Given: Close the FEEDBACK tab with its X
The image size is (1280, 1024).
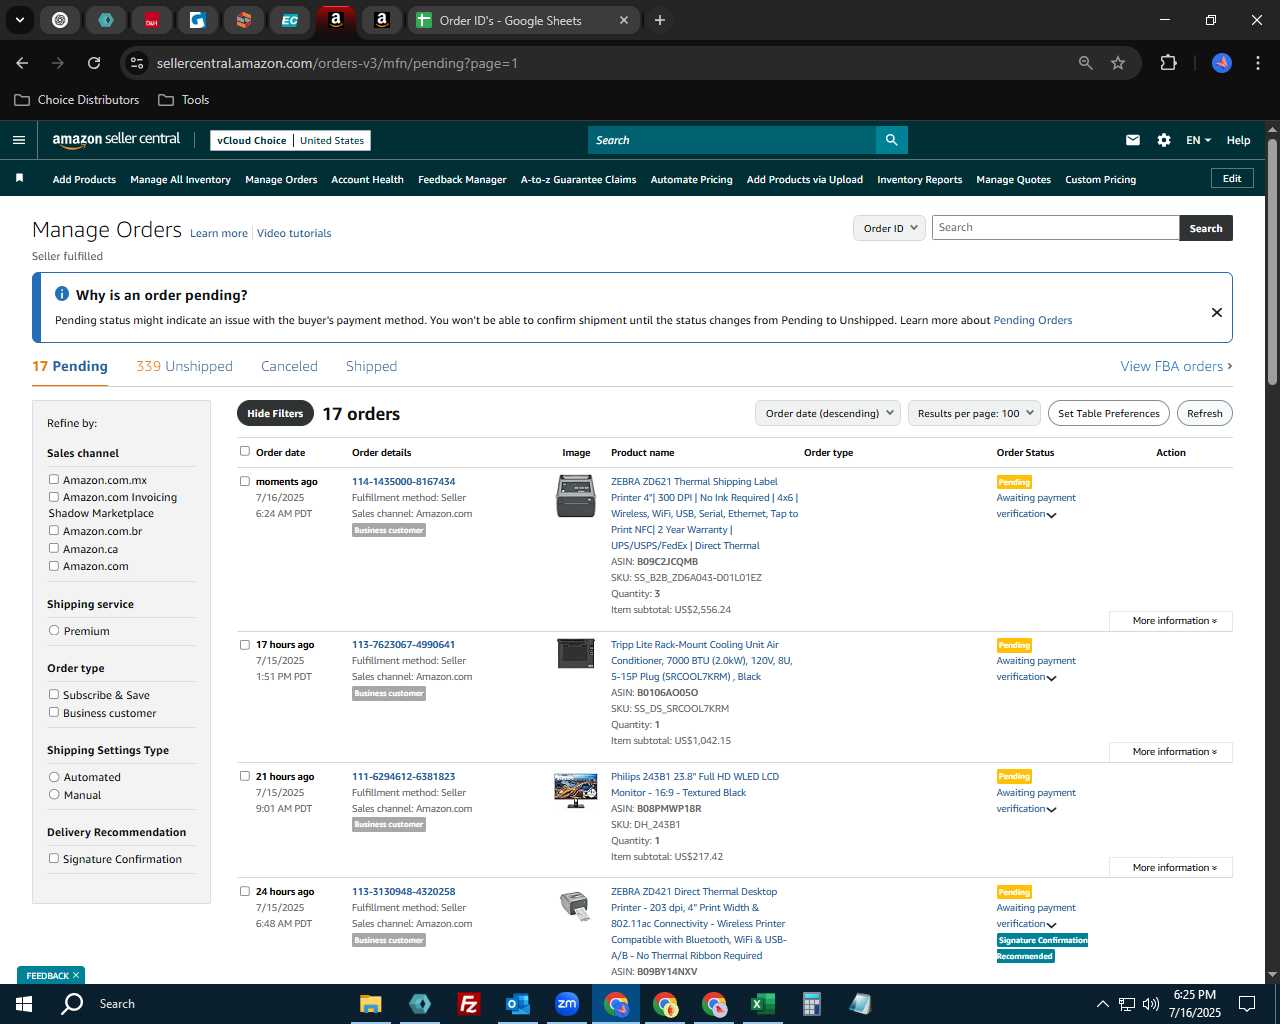Looking at the screenshot, I should 76,975.
